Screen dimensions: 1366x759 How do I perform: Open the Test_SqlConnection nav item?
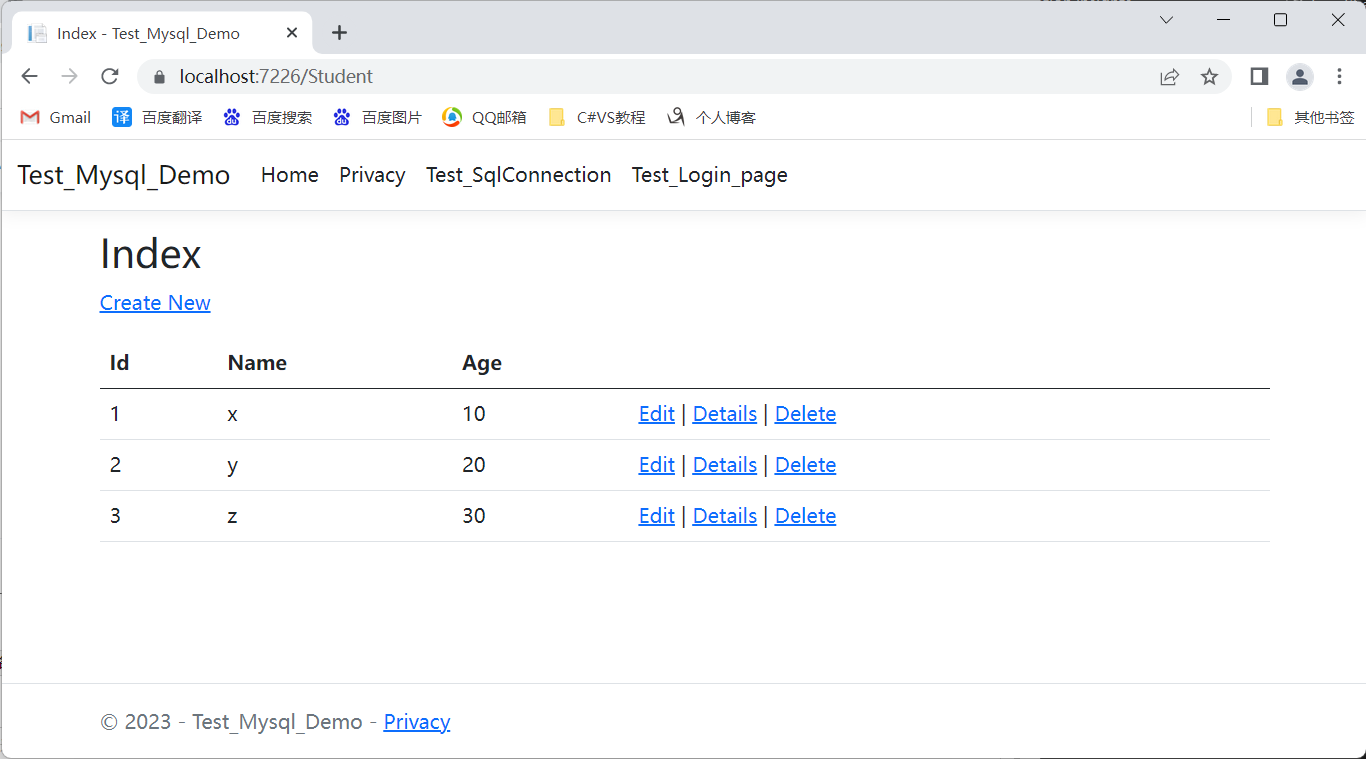point(518,175)
